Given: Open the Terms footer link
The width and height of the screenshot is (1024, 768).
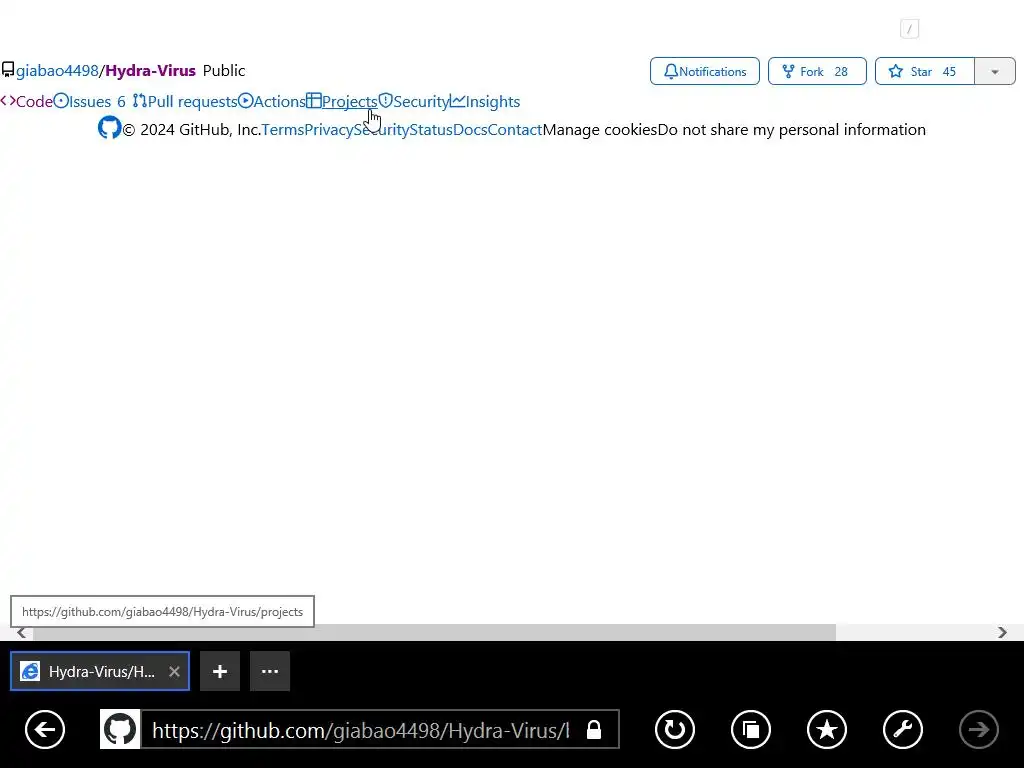Looking at the screenshot, I should 283,129.
